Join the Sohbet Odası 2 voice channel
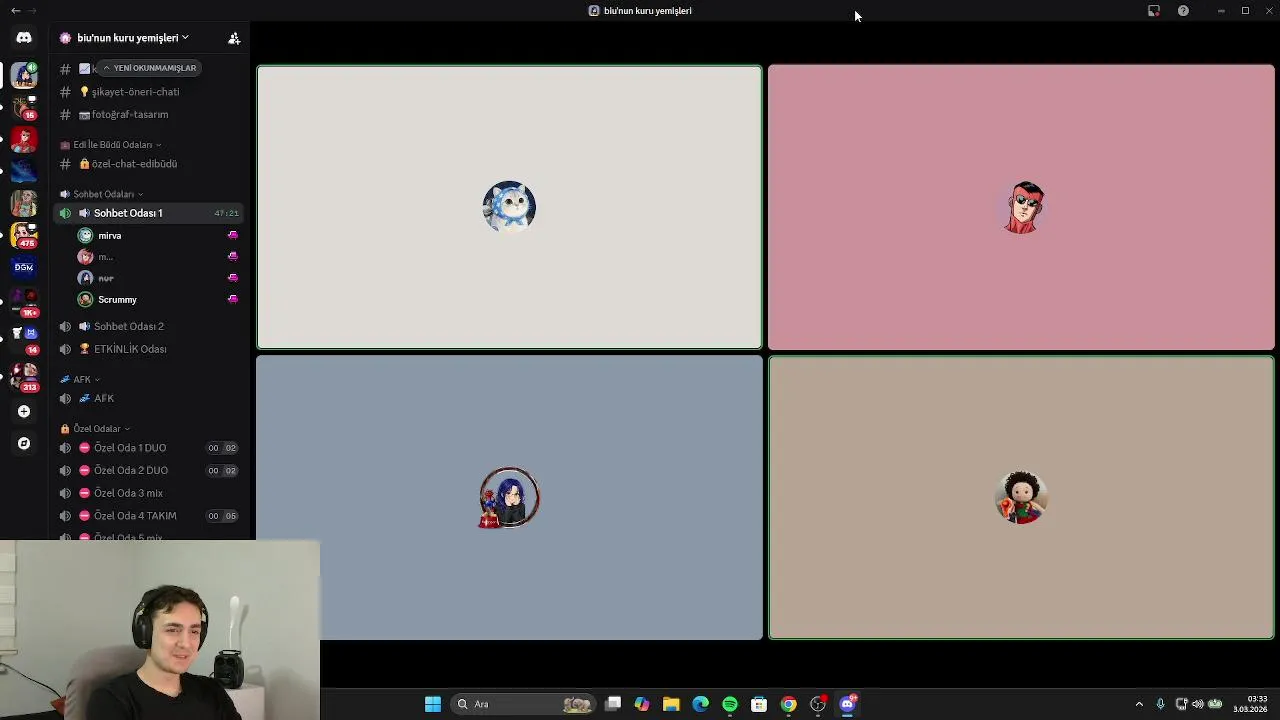 point(128,326)
